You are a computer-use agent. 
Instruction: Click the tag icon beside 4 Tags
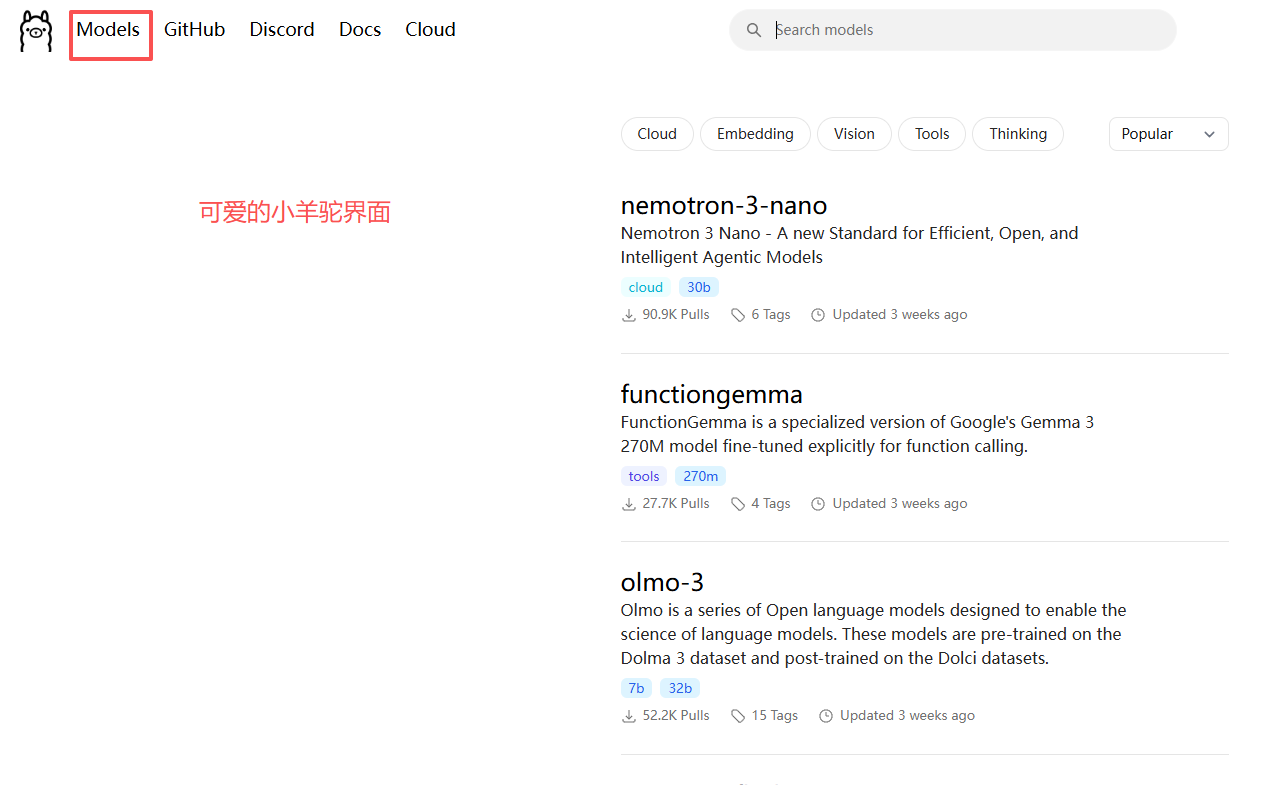pos(738,504)
